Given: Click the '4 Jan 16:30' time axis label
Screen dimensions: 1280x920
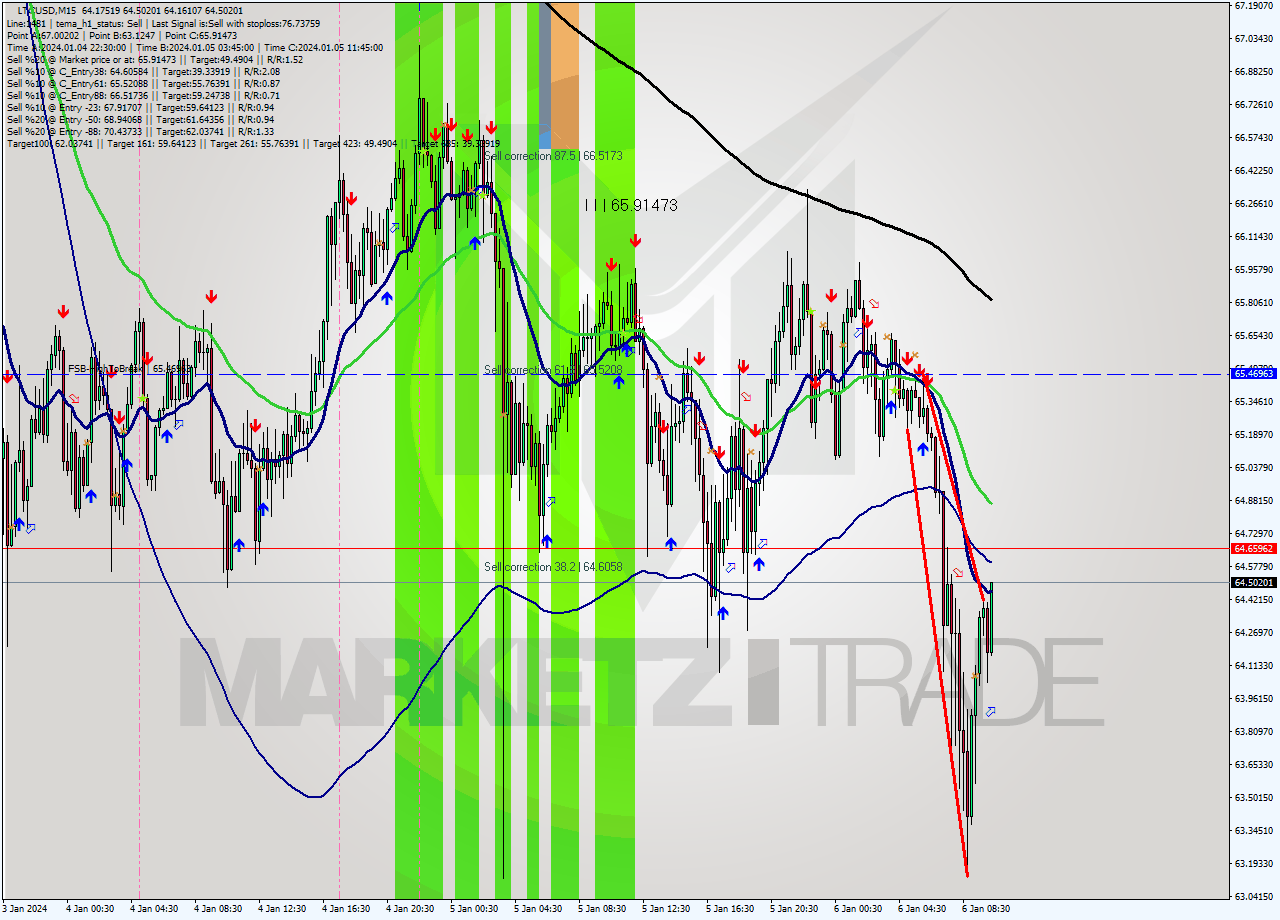Looking at the screenshot, I should (347, 909).
